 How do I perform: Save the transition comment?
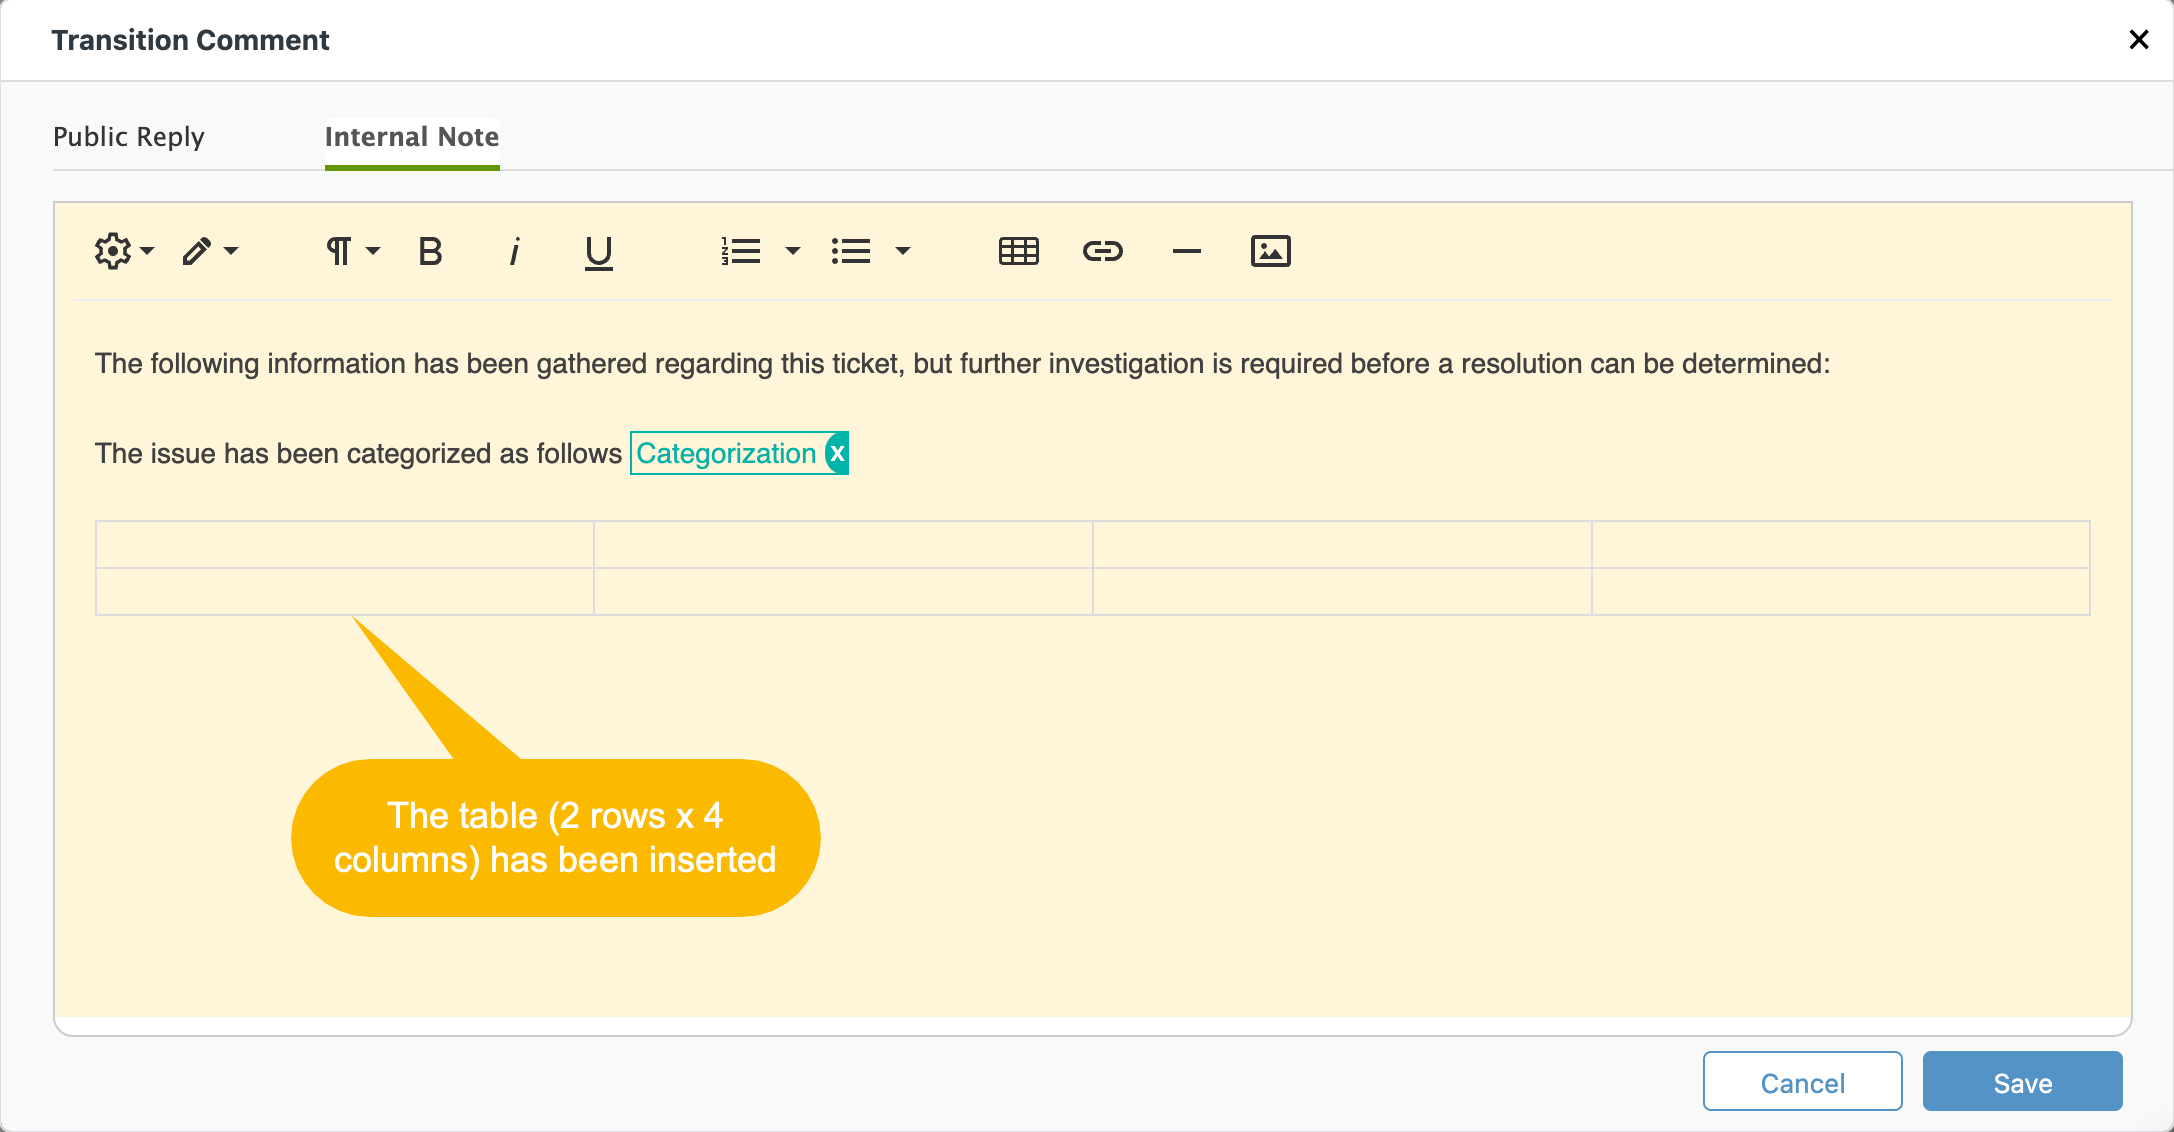(2022, 1081)
